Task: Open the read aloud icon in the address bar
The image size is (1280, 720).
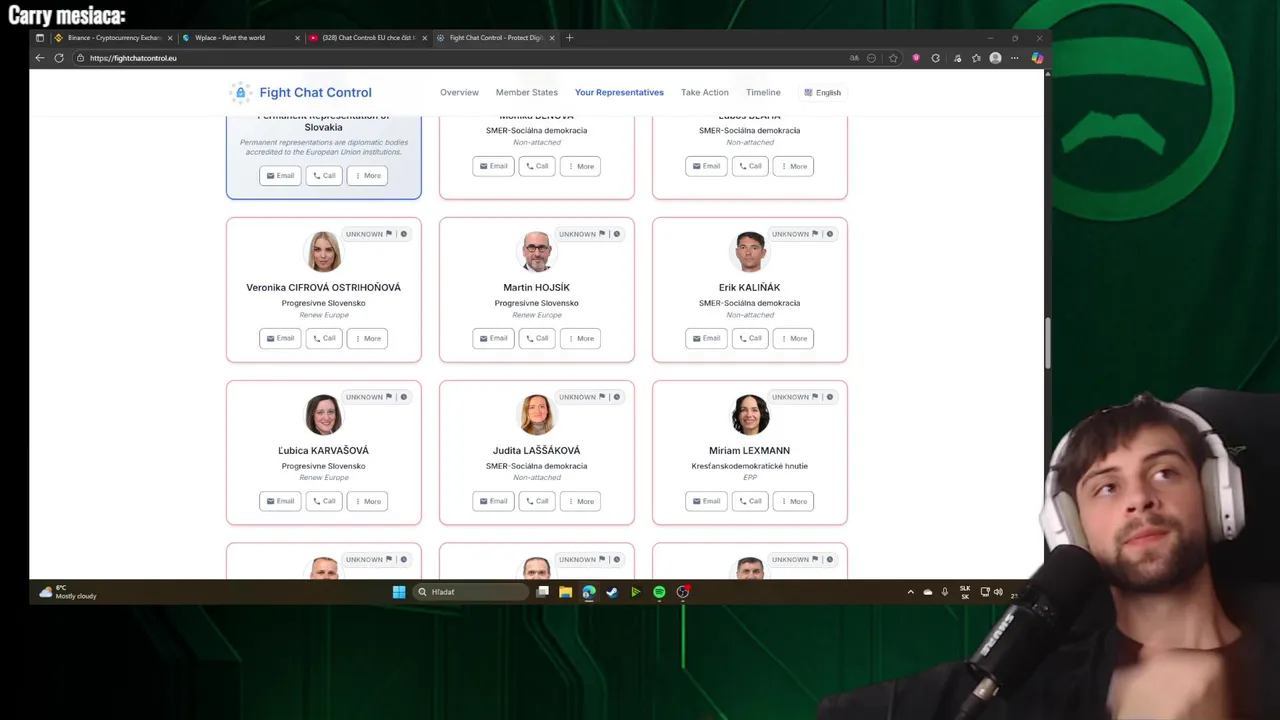Action: click(854, 58)
